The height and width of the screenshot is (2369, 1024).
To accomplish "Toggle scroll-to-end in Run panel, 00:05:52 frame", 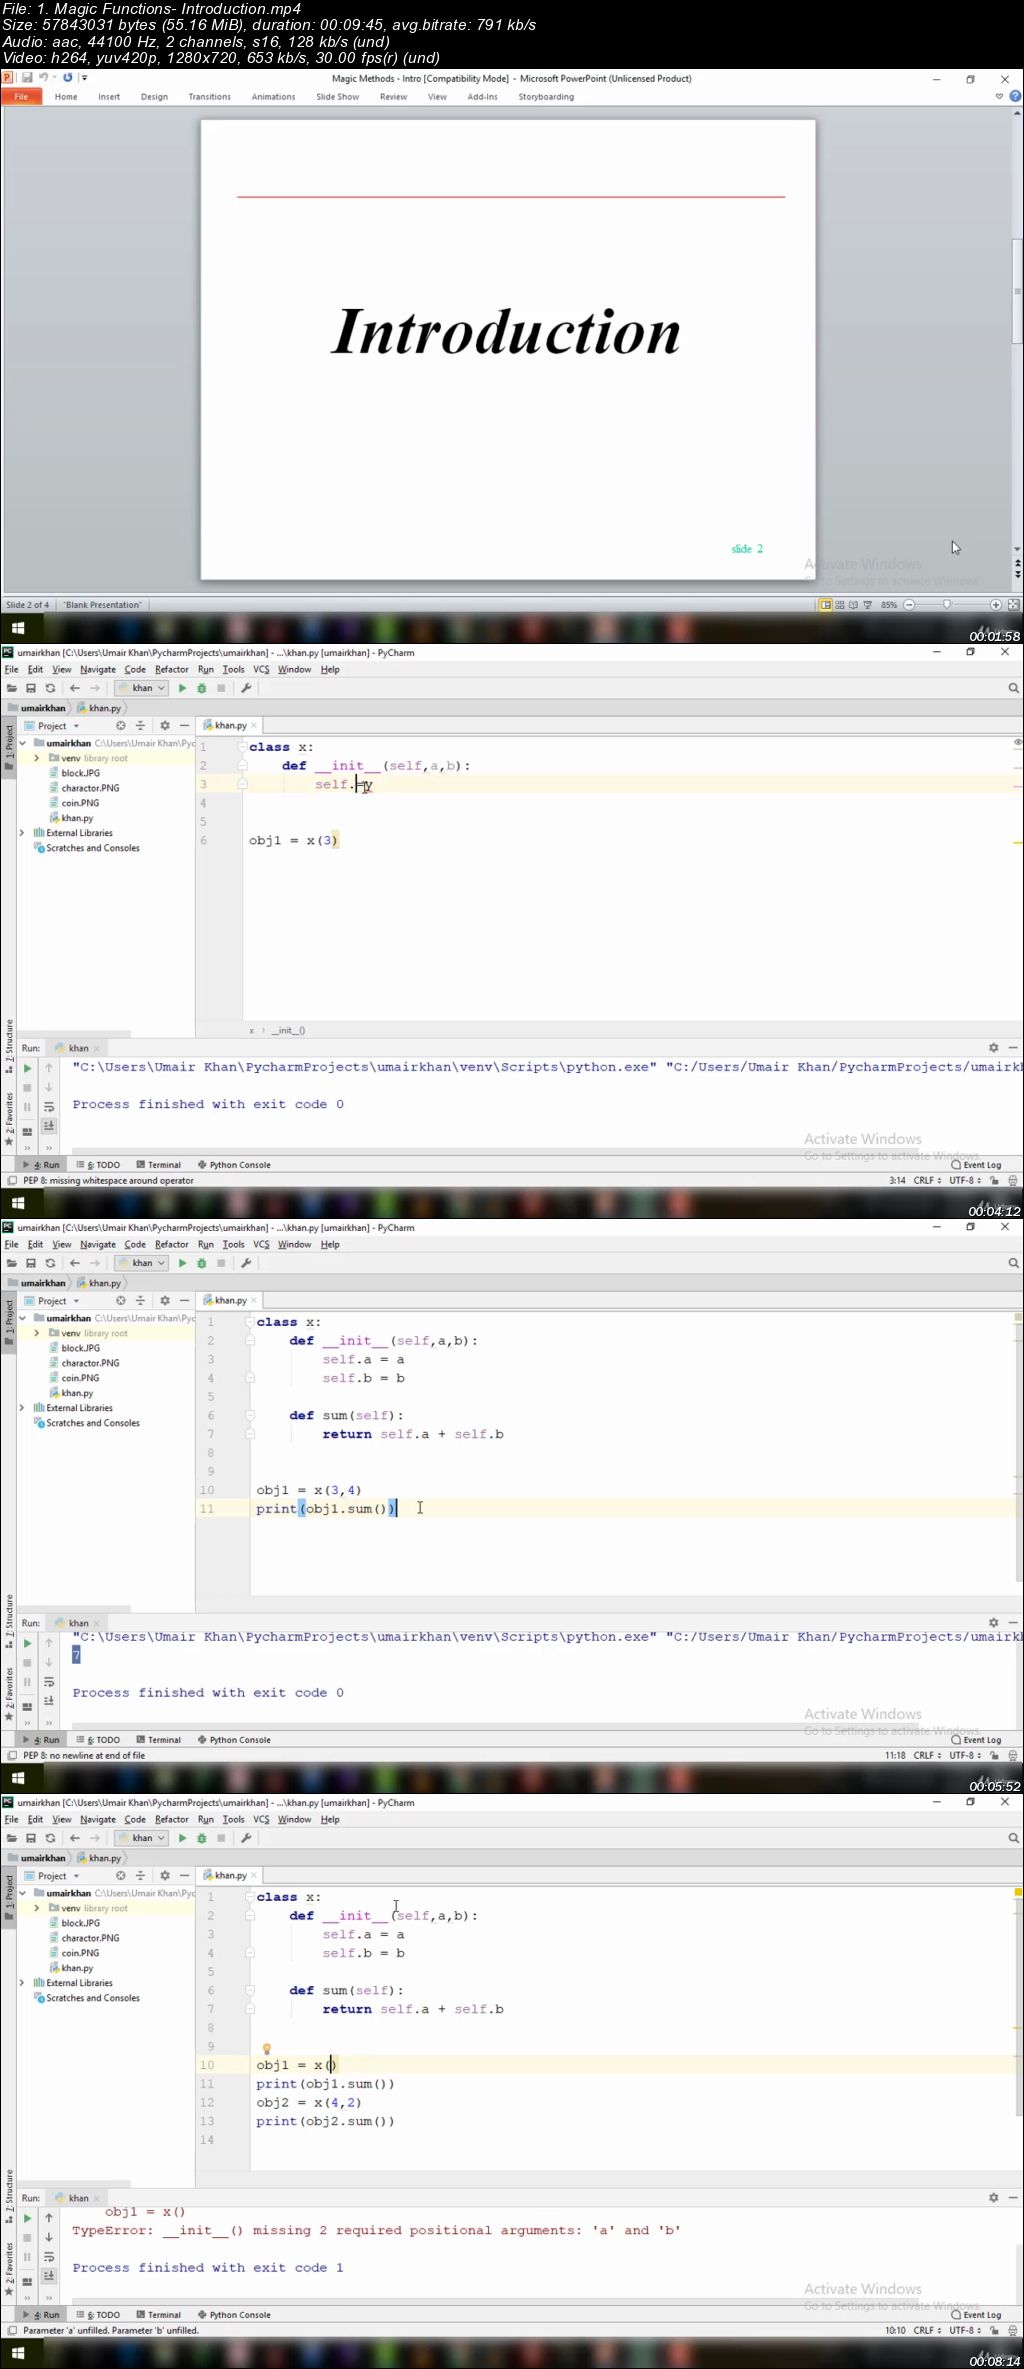I will (x=48, y=1701).
